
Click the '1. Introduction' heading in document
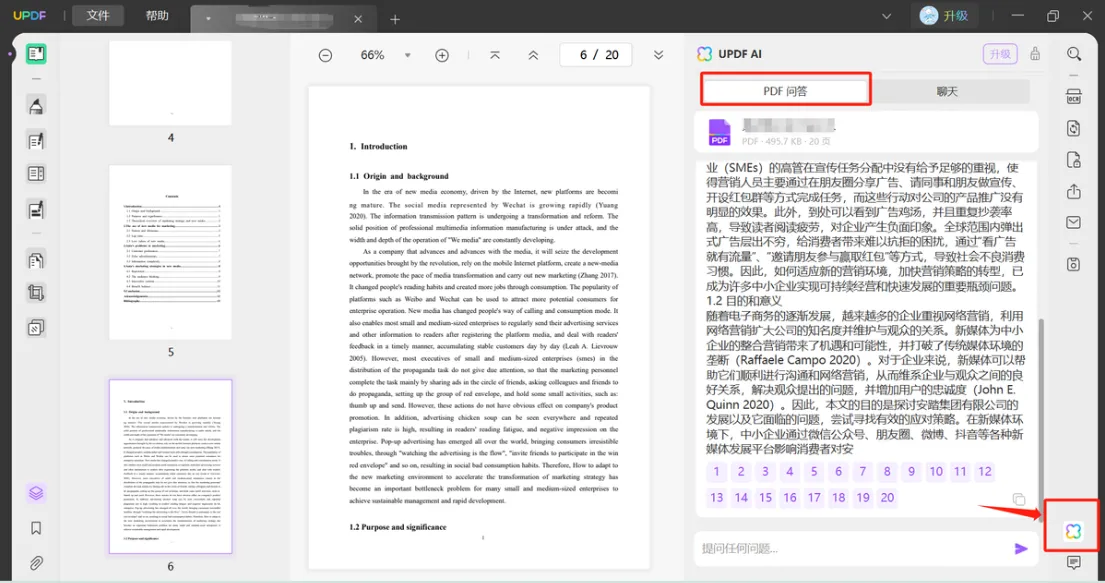[378, 147]
